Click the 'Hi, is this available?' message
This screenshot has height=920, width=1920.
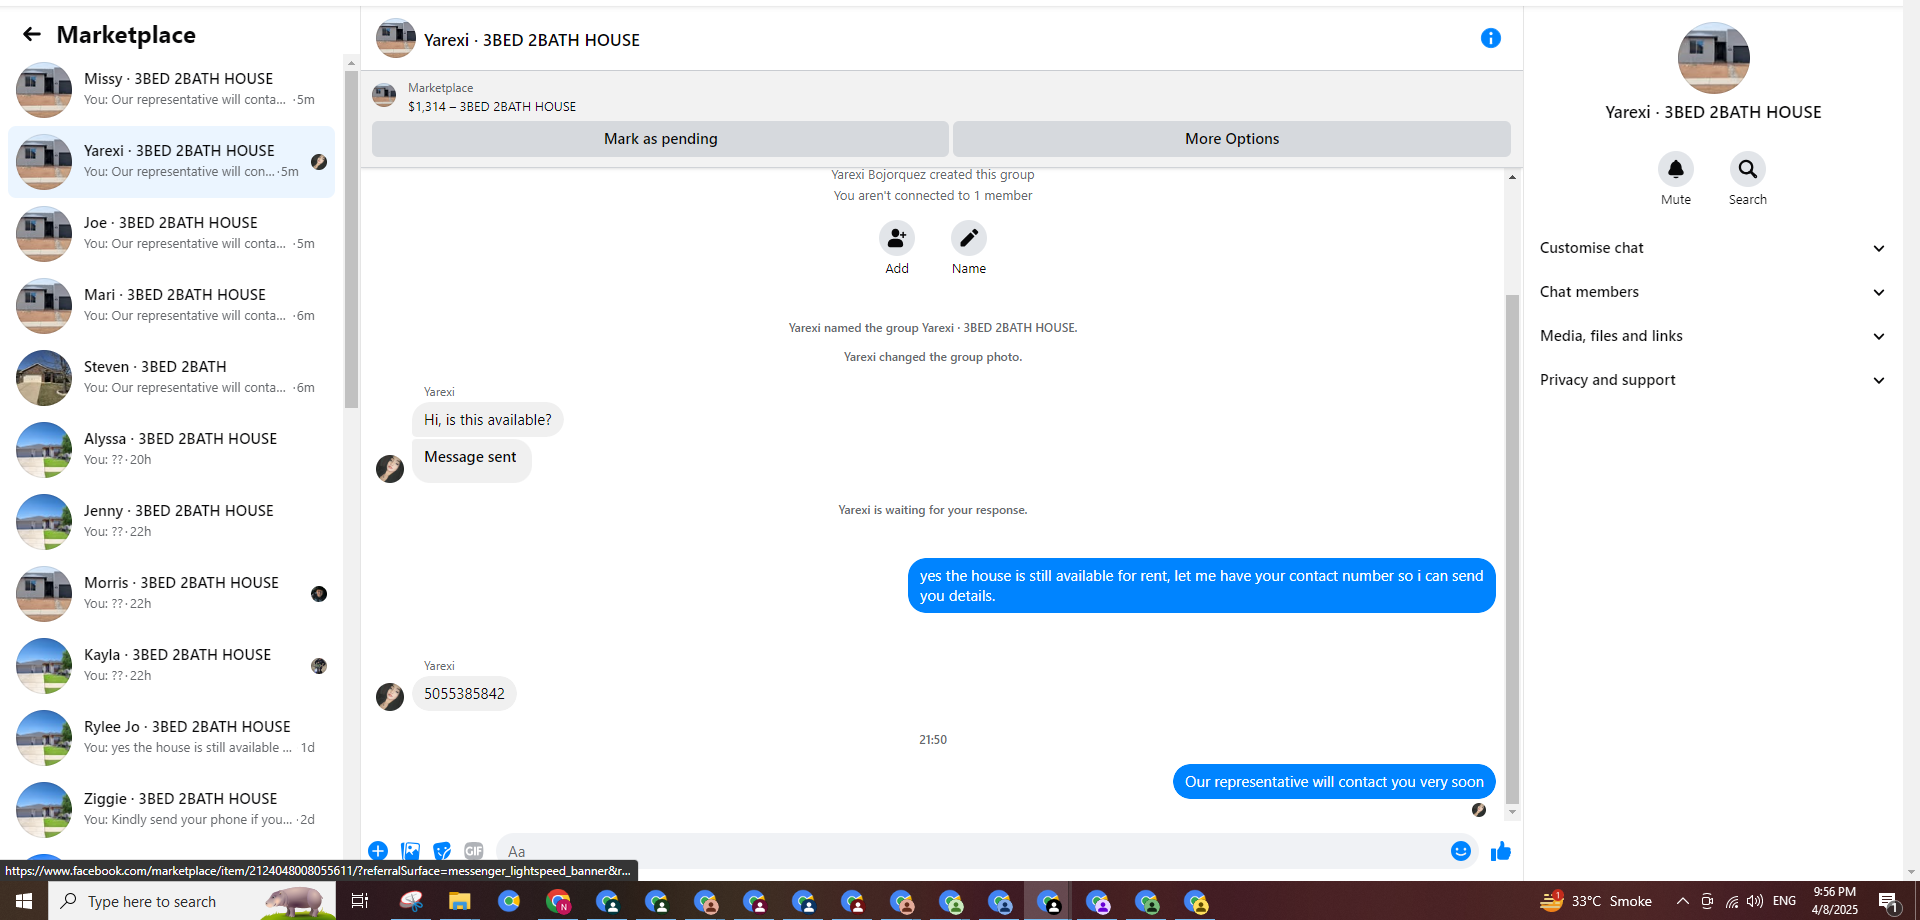click(x=487, y=420)
